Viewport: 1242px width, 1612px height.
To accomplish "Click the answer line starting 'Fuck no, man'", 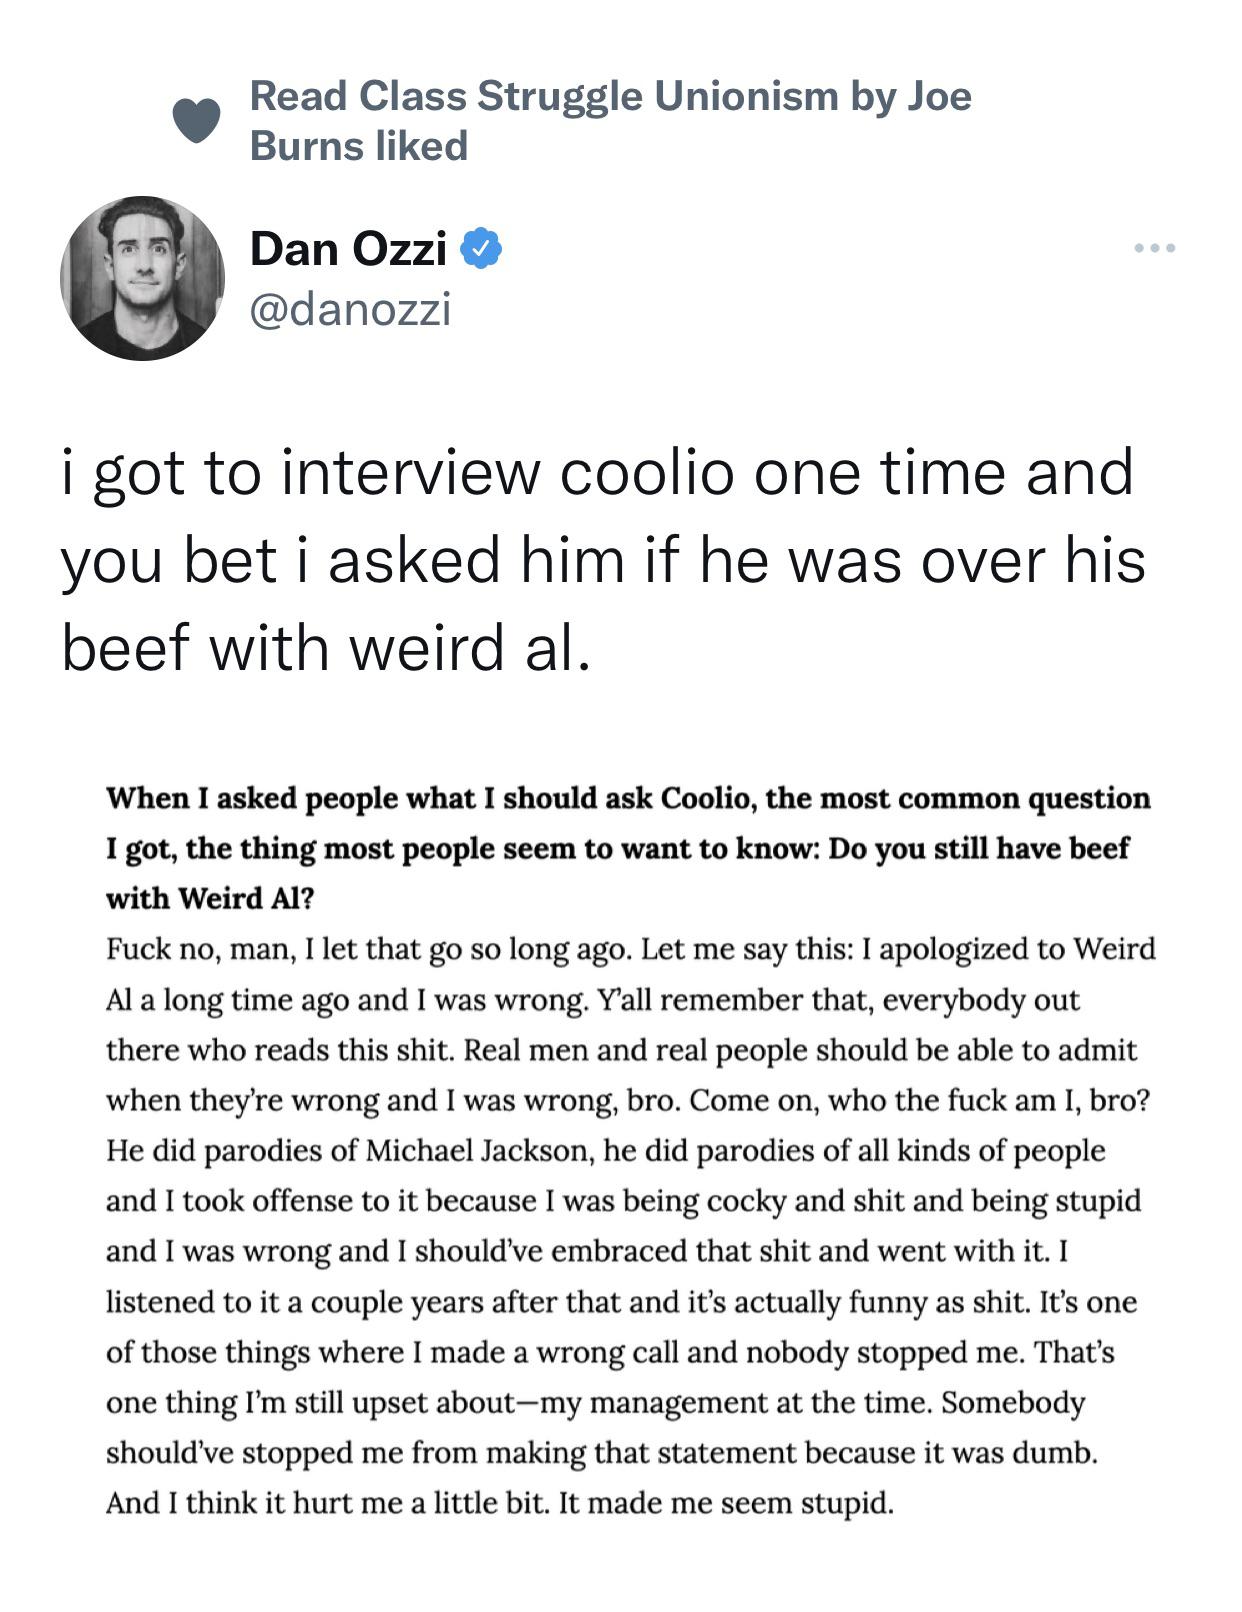I will [x=630, y=948].
